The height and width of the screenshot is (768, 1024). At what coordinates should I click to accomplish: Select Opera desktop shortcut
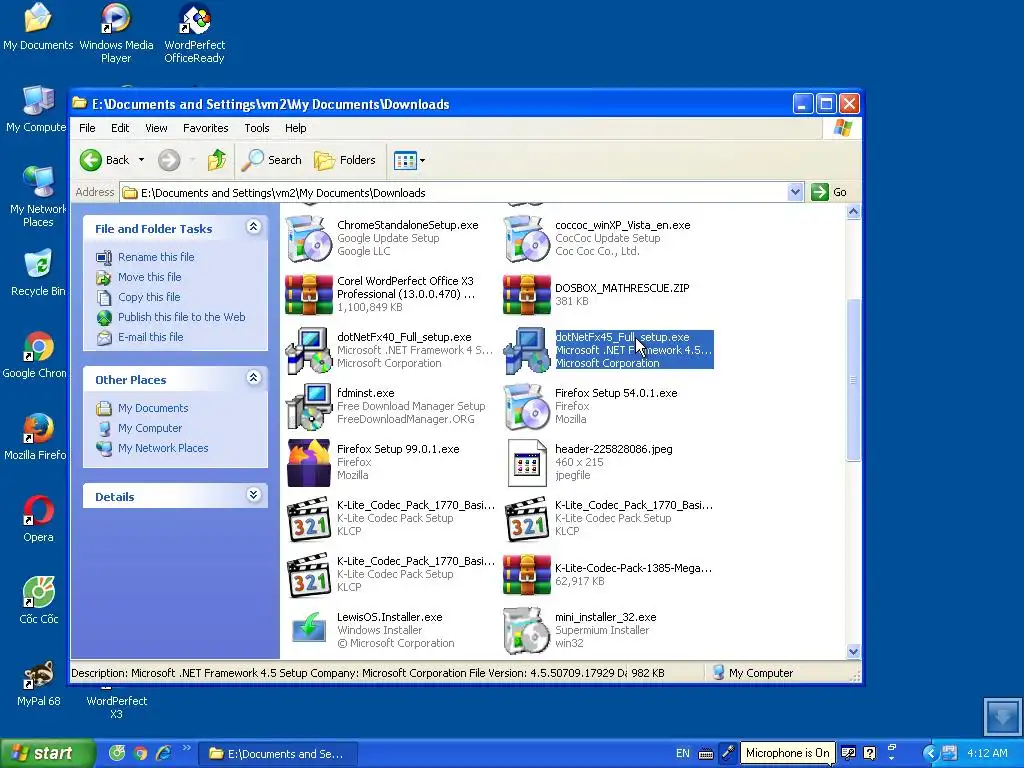click(x=38, y=519)
